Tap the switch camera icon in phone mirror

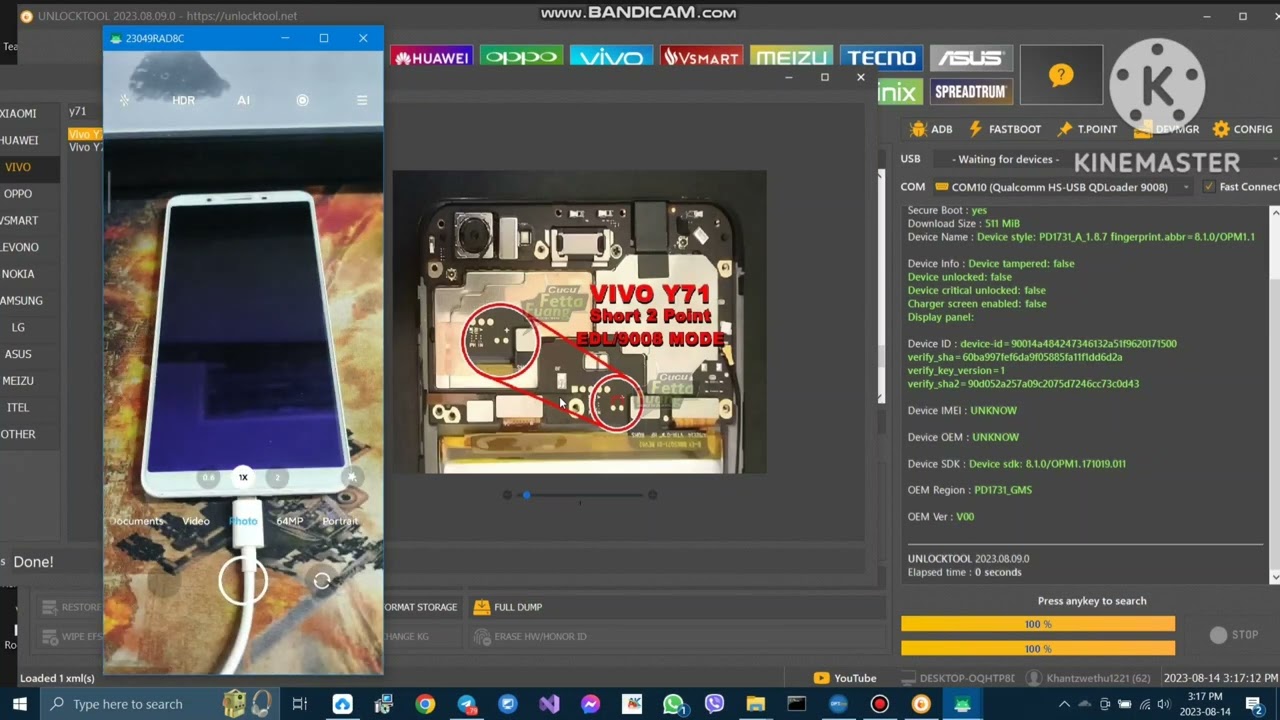322,580
